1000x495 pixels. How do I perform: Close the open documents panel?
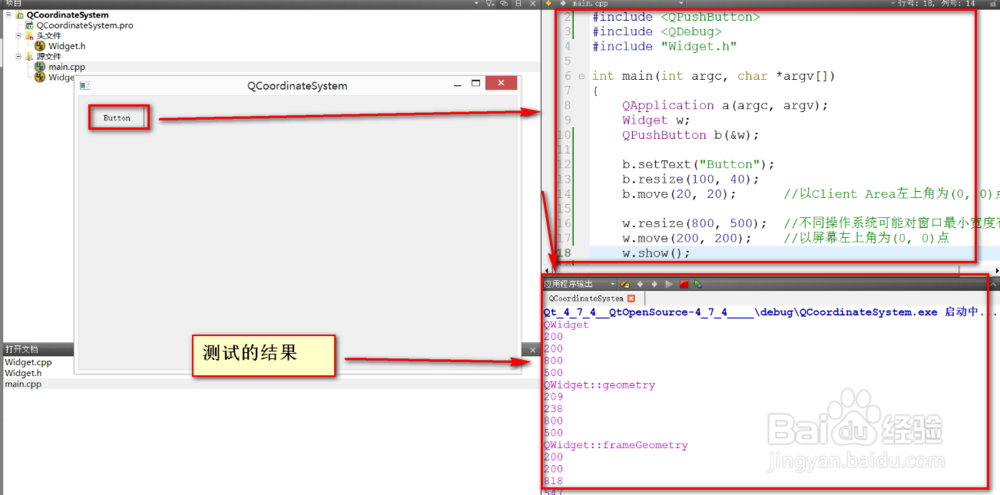pos(533,350)
